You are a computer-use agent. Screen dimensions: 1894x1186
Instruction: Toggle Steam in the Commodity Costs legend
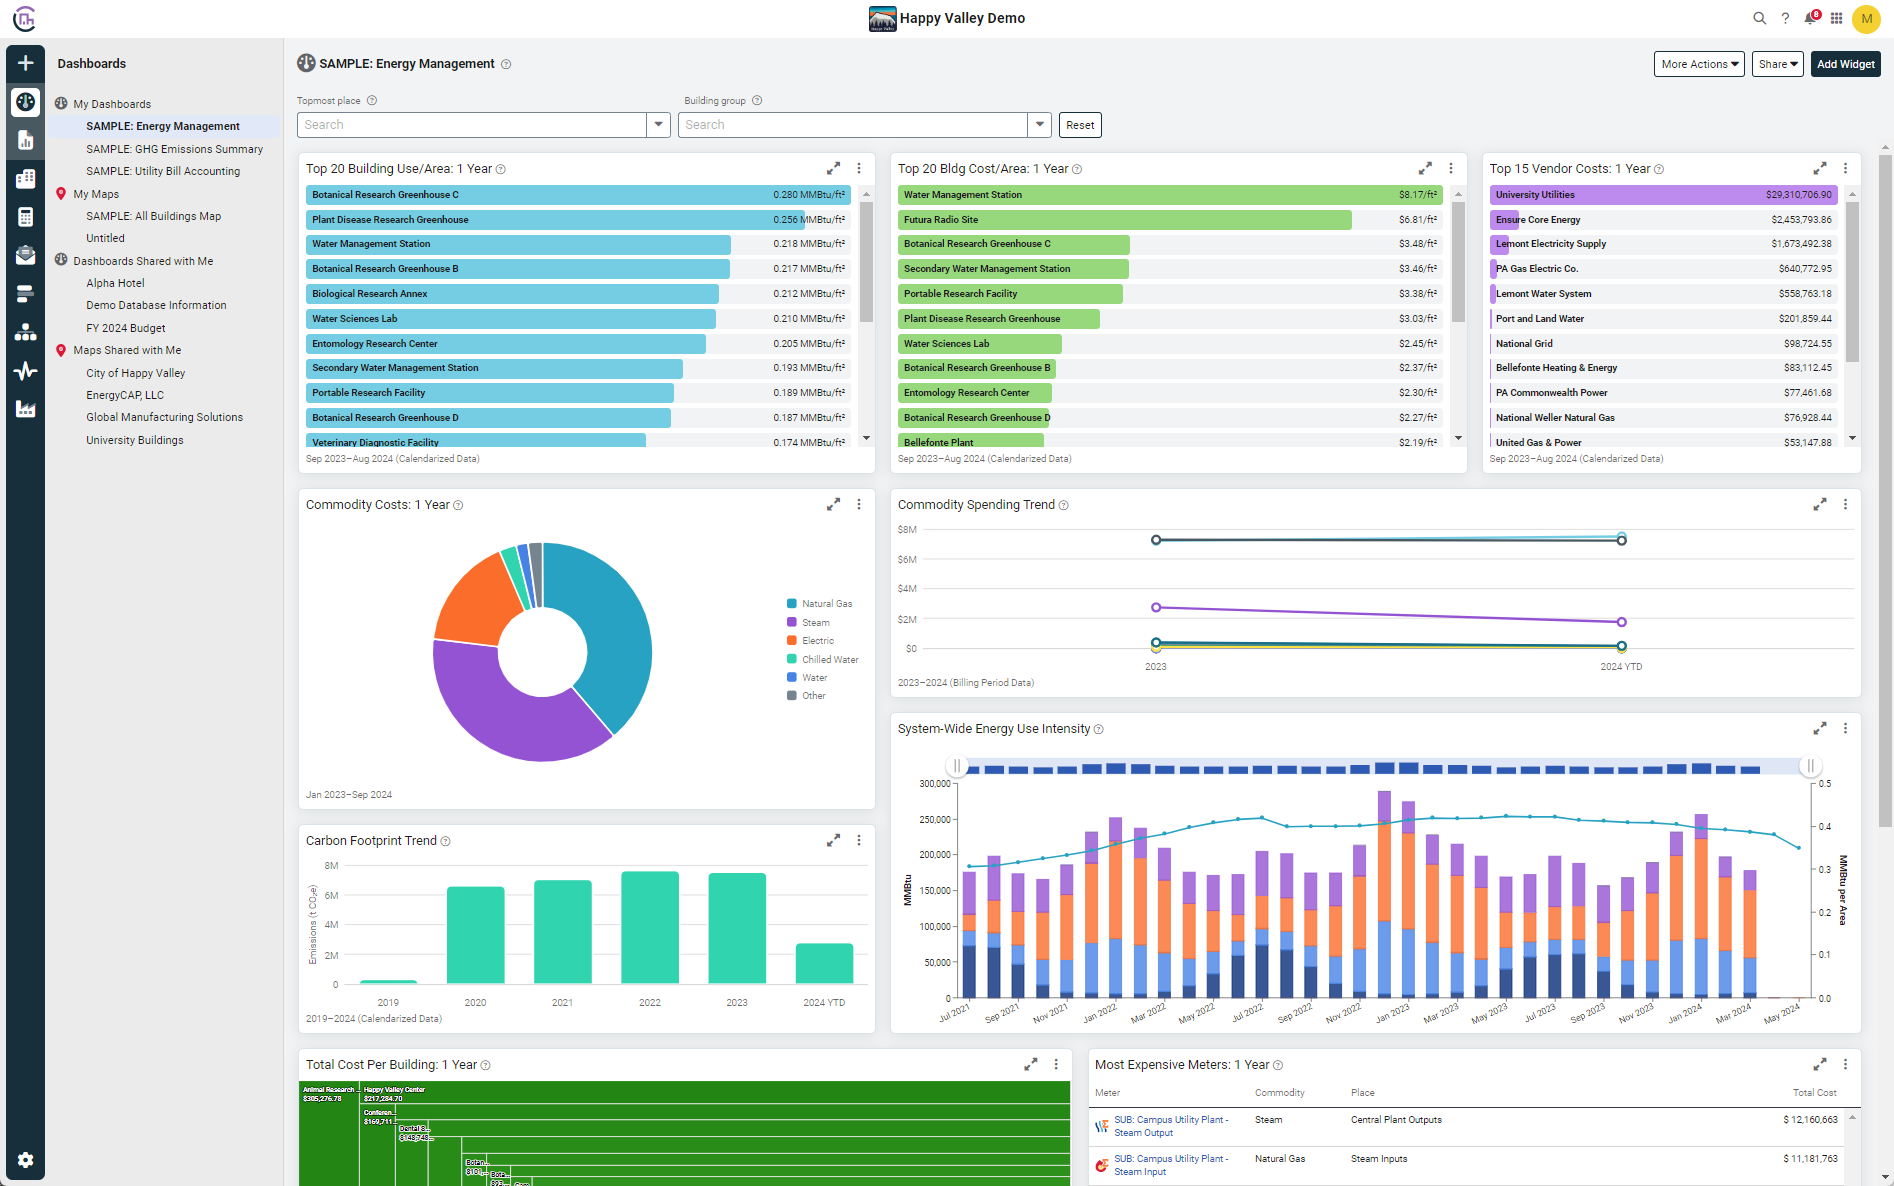point(814,621)
